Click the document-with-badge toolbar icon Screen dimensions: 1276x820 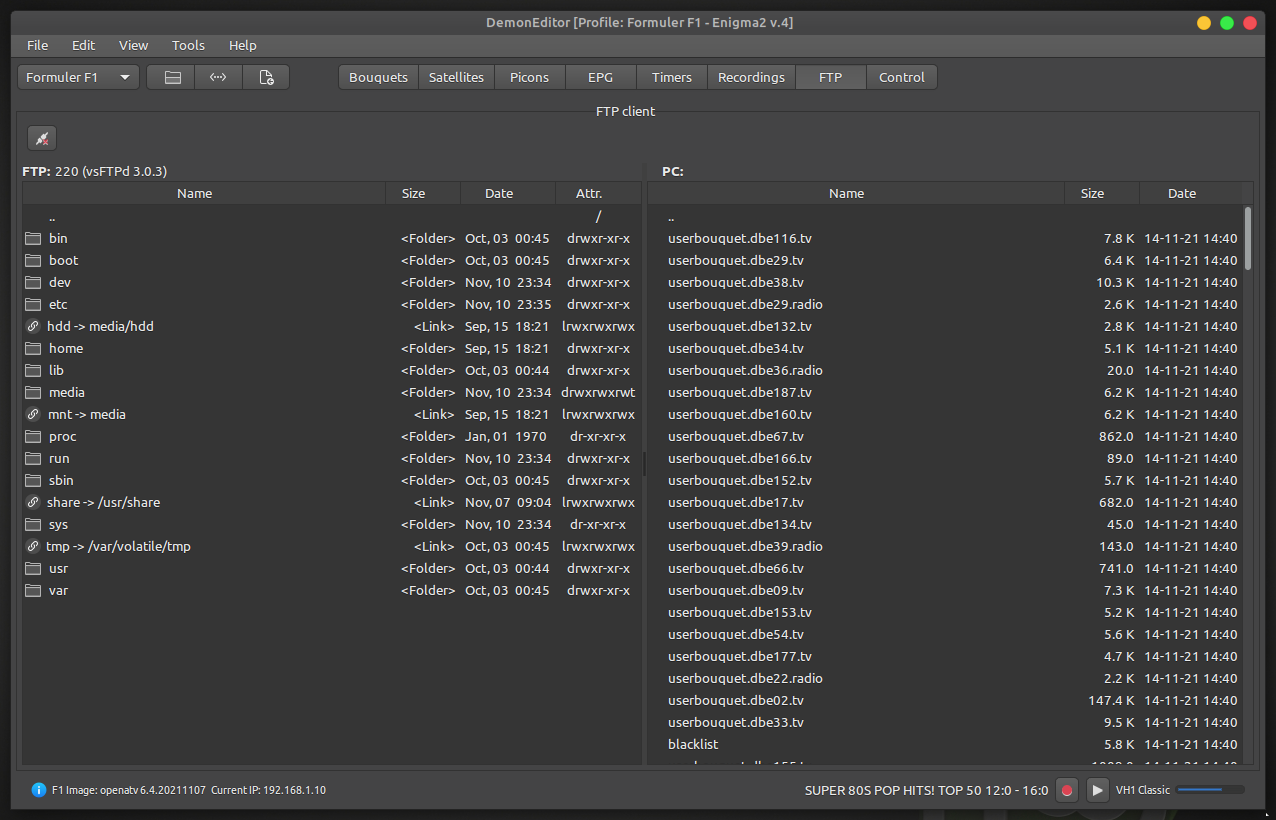click(266, 78)
